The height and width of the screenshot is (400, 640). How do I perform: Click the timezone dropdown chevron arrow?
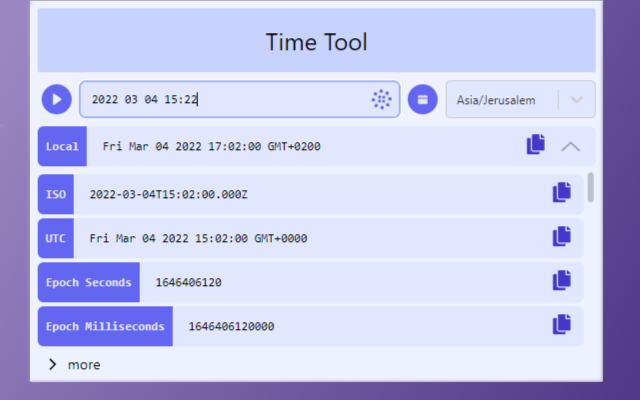point(576,100)
